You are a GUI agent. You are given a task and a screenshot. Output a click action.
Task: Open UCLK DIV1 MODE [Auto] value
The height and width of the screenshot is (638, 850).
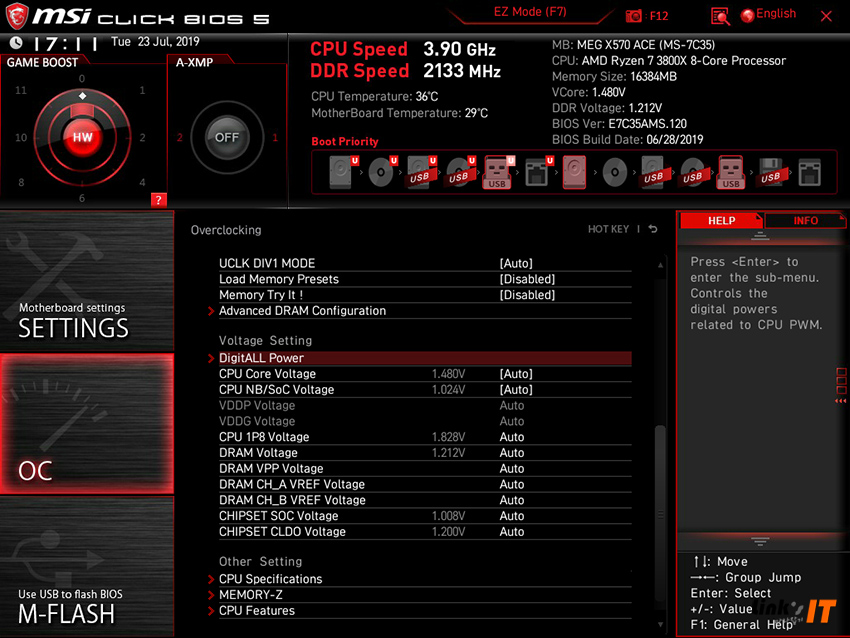click(516, 263)
